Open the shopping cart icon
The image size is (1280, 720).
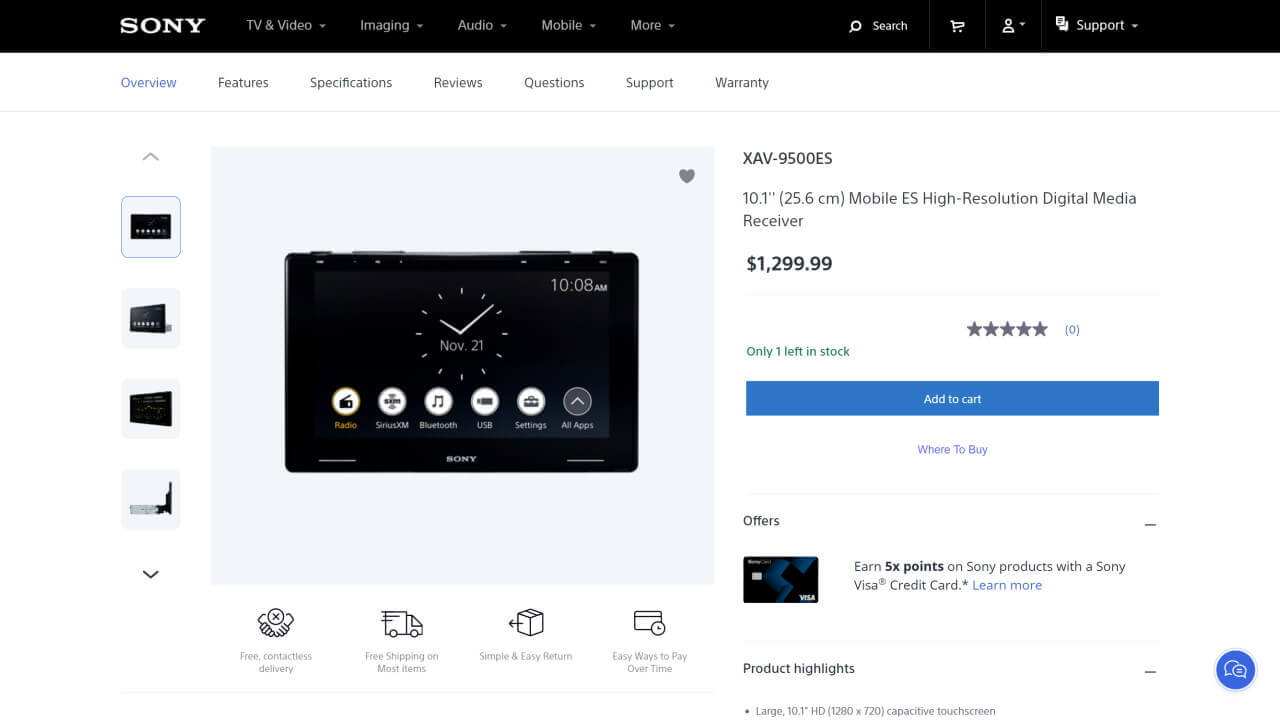[x=957, y=26]
